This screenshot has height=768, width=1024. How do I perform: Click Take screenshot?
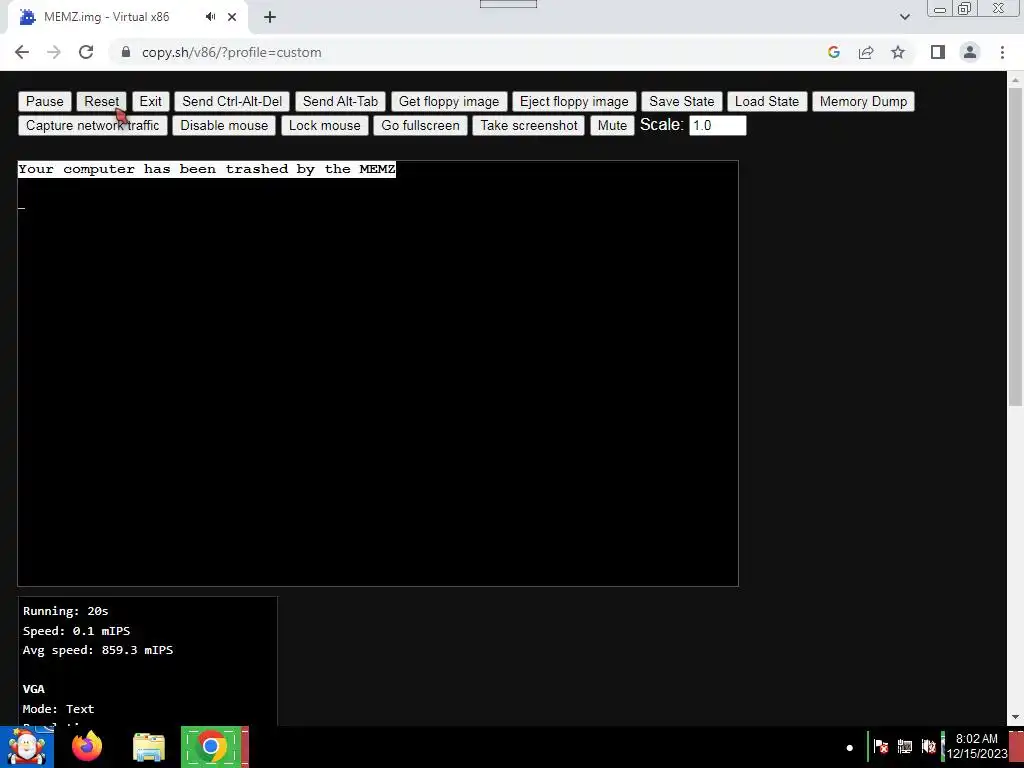click(x=529, y=125)
